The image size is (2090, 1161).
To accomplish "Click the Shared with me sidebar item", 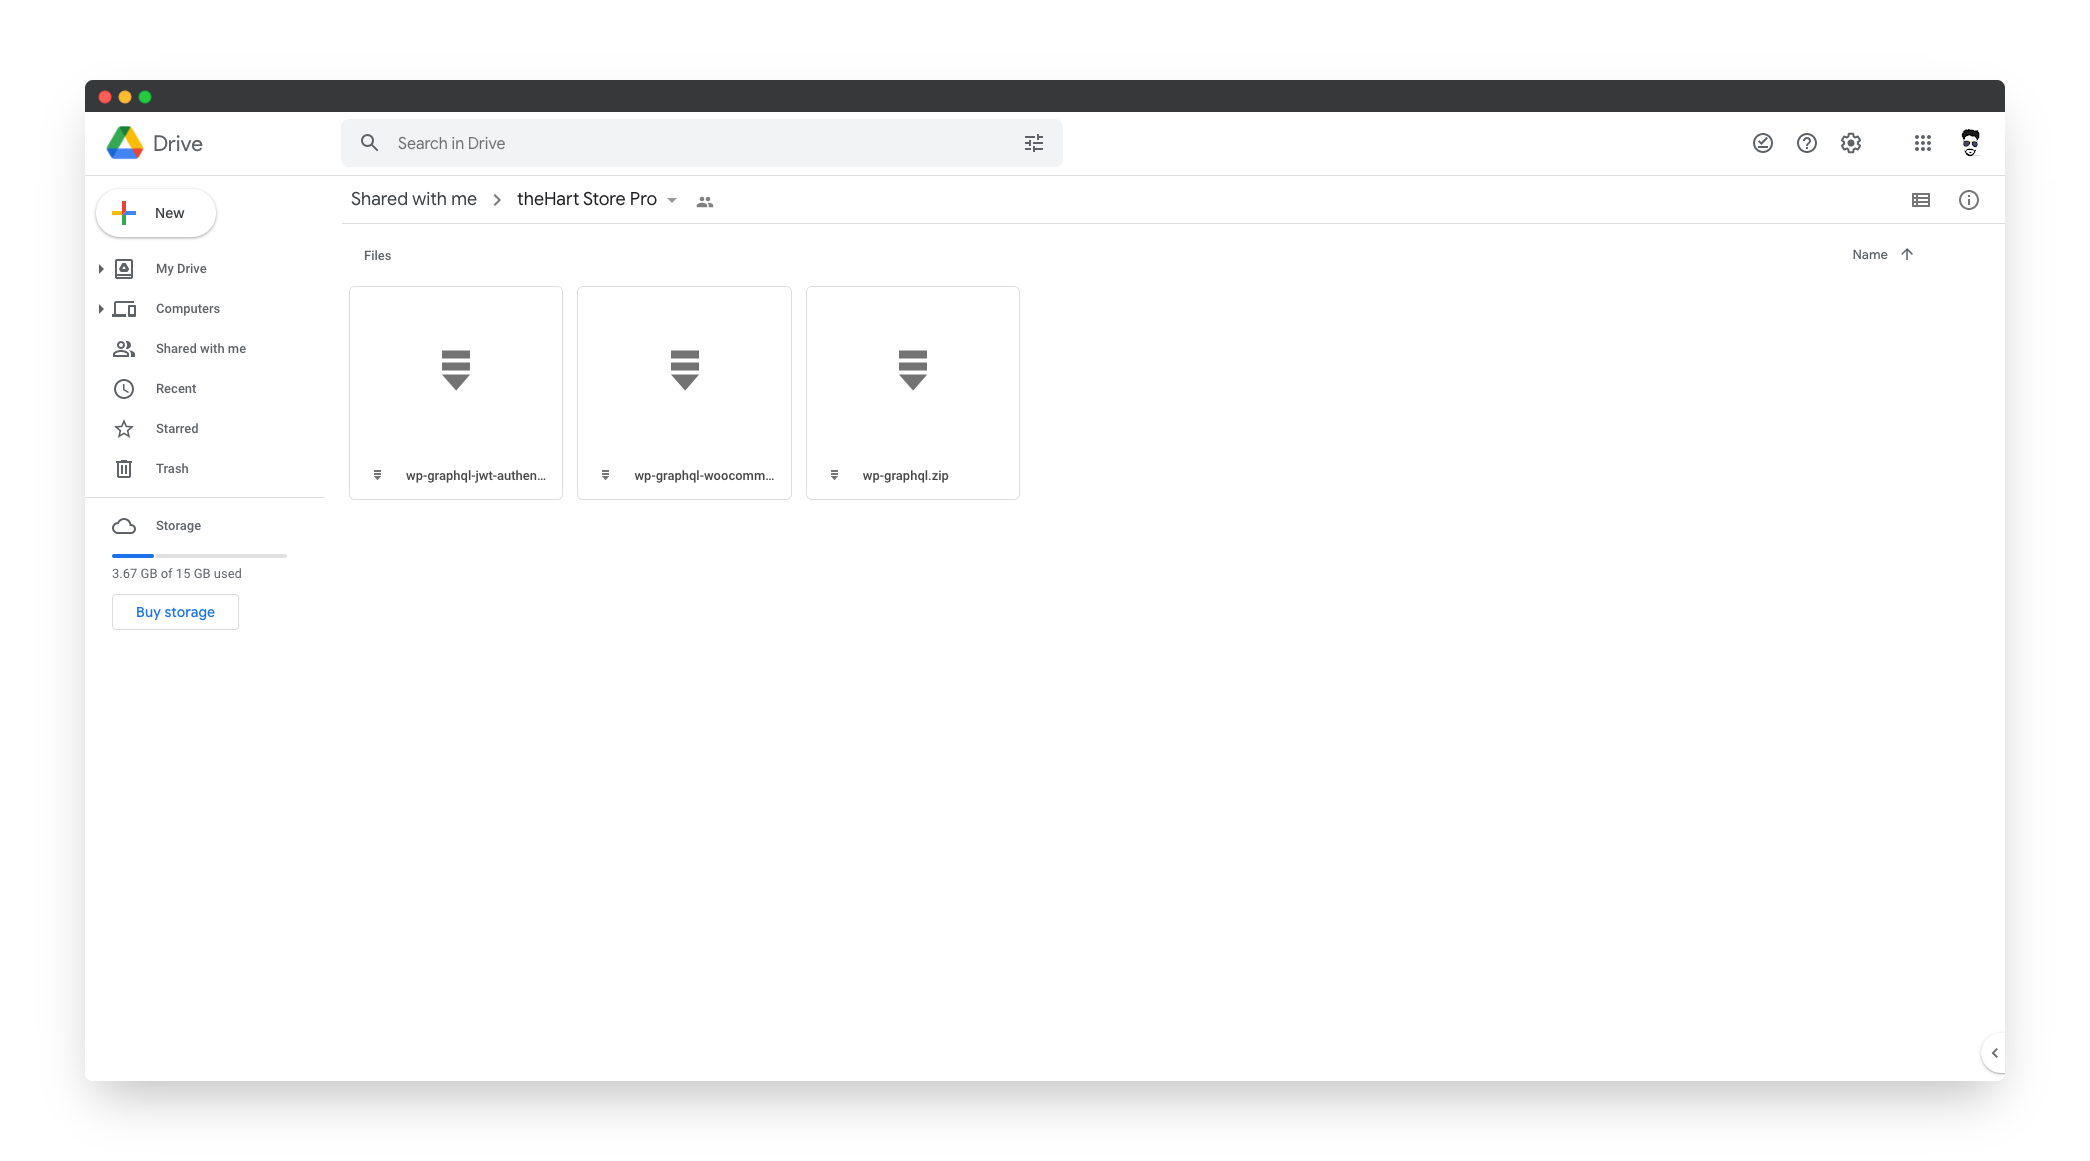I will point(202,347).
